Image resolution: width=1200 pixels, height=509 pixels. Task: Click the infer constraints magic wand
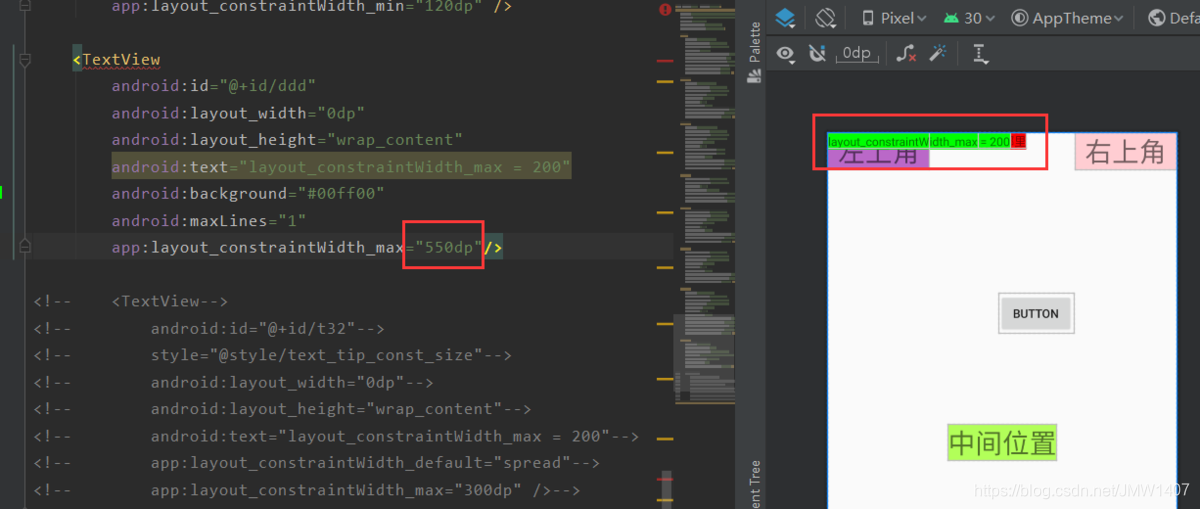click(x=937, y=54)
